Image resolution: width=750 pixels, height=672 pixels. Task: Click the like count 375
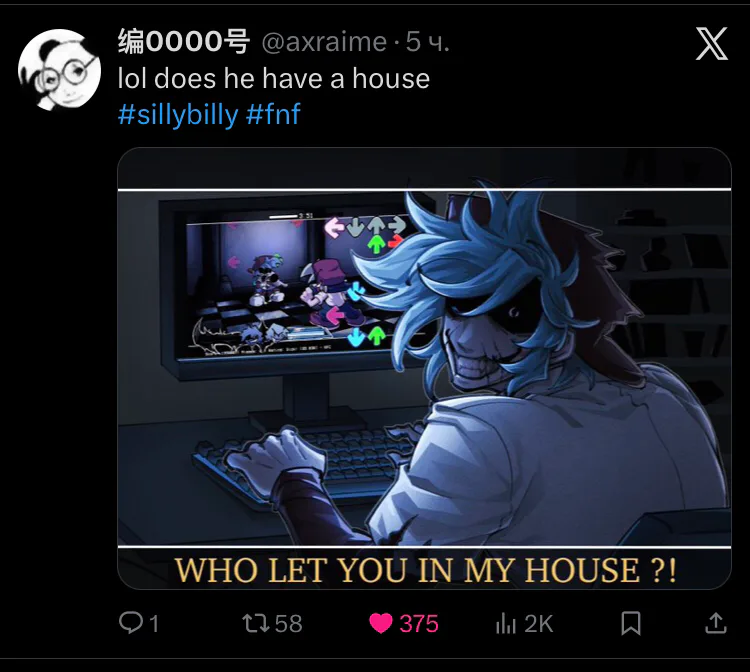[x=419, y=624]
